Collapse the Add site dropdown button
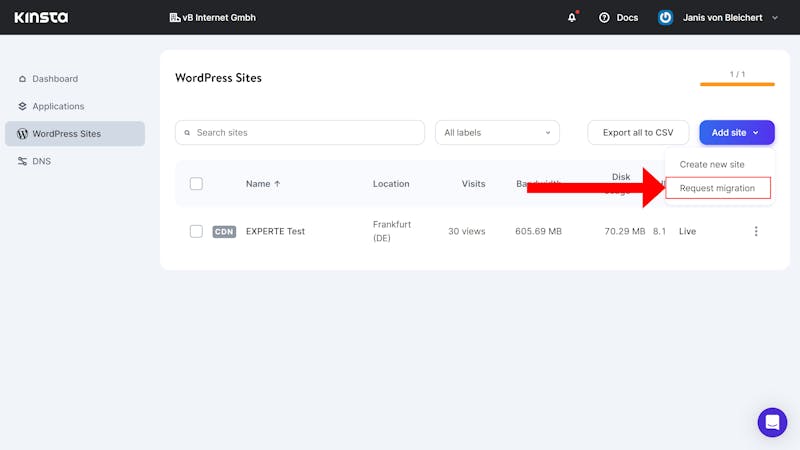800x450 pixels. pyautogui.click(x=737, y=133)
